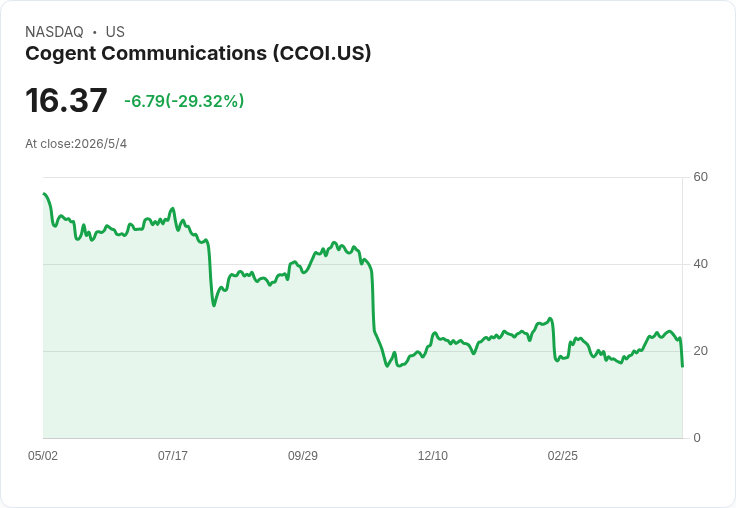Select the 09/29 x-axis date label
The height and width of the screenshot is (508, 736).
[x=303, y=456]
